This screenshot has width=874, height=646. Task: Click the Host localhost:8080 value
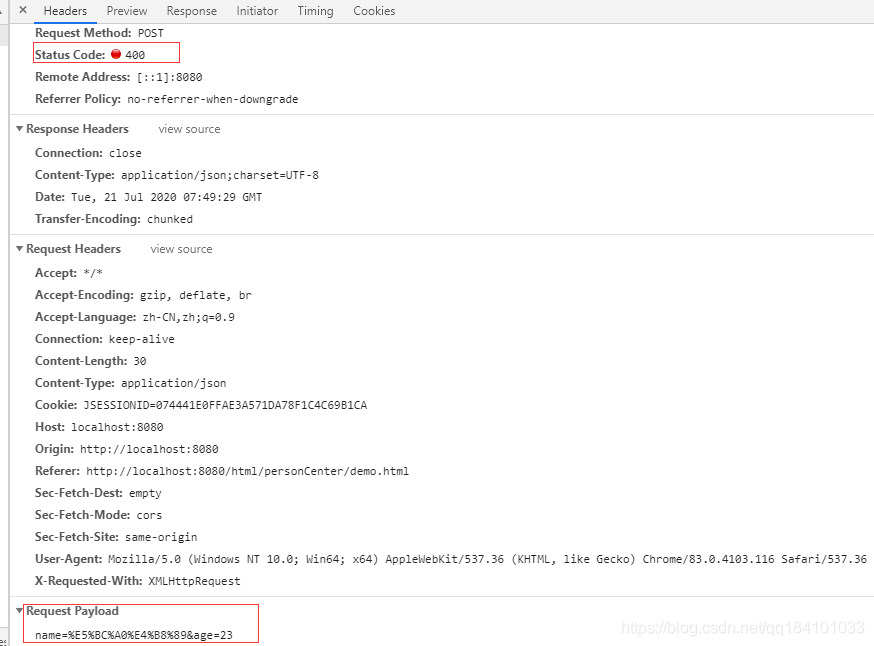117,427
